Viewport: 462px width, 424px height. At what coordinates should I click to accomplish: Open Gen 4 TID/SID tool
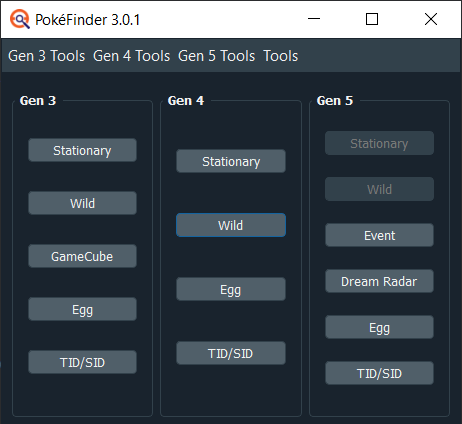click(x=231, y=353)
